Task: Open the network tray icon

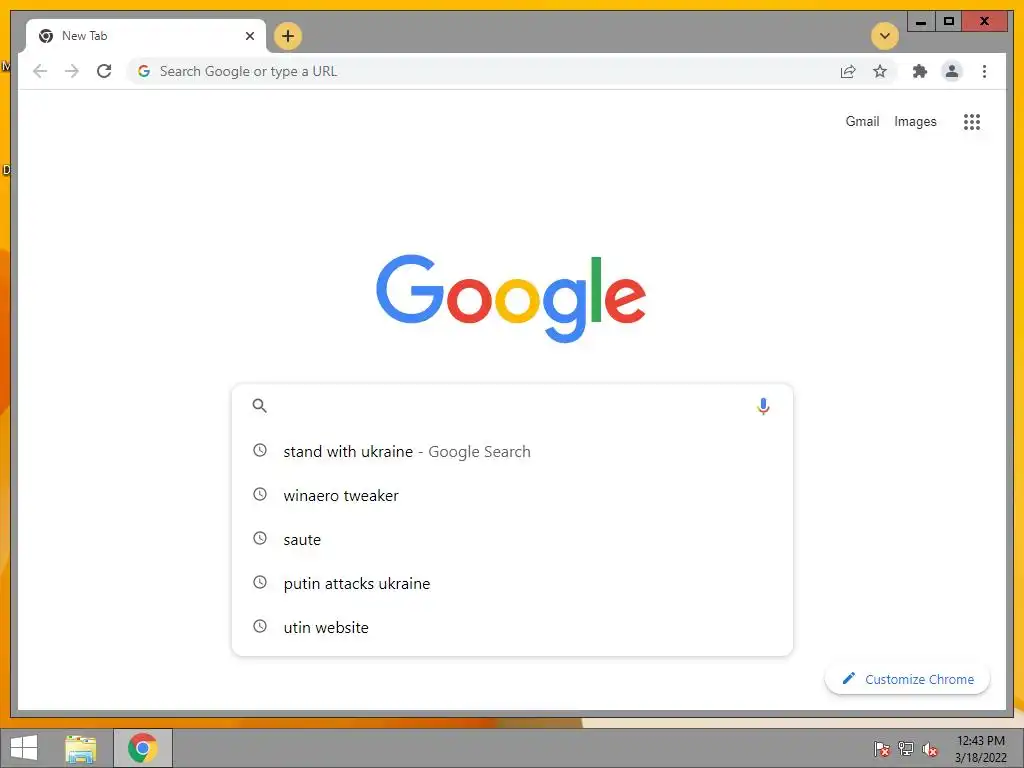Action: point(906,749)
